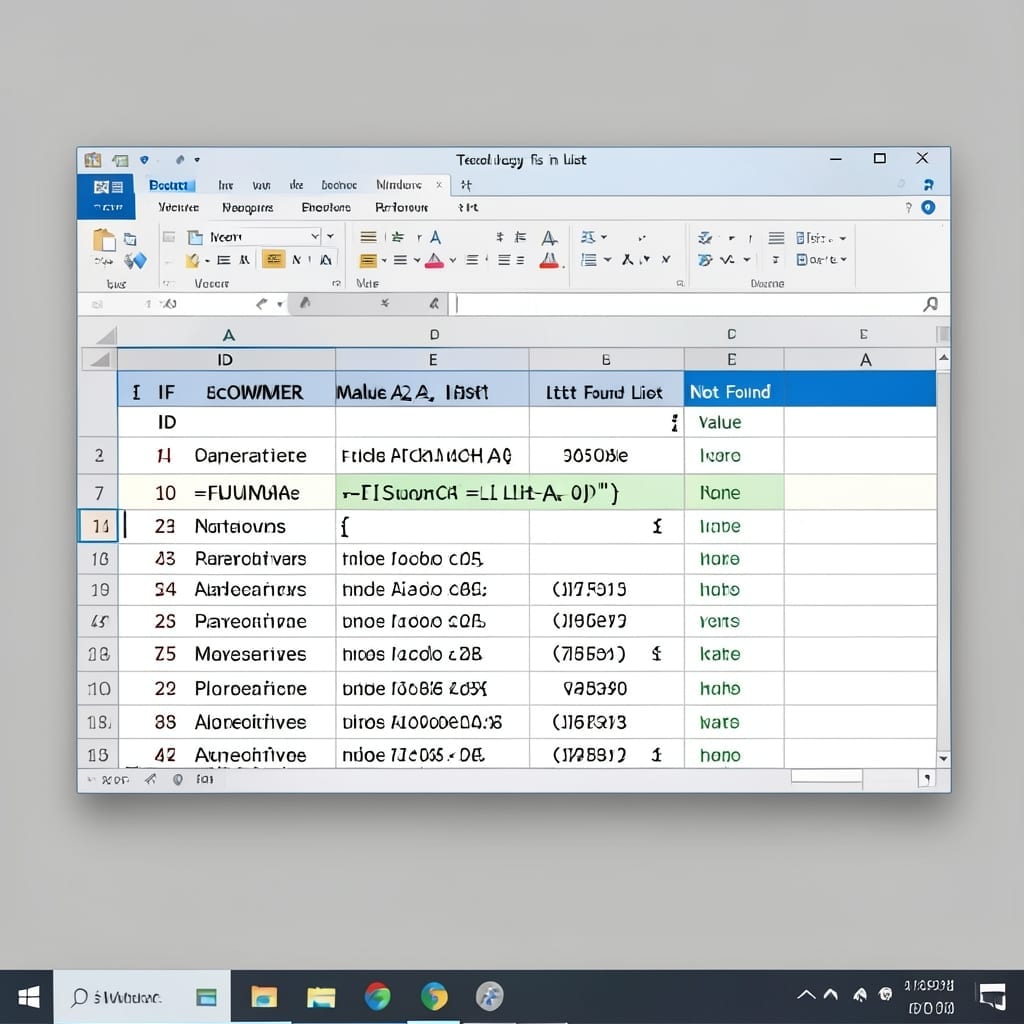The image size is (1024, 1024).
Task: Expand the bulleted list dropdown arrow
Action: pyautogui.click(x=607, y=260)
